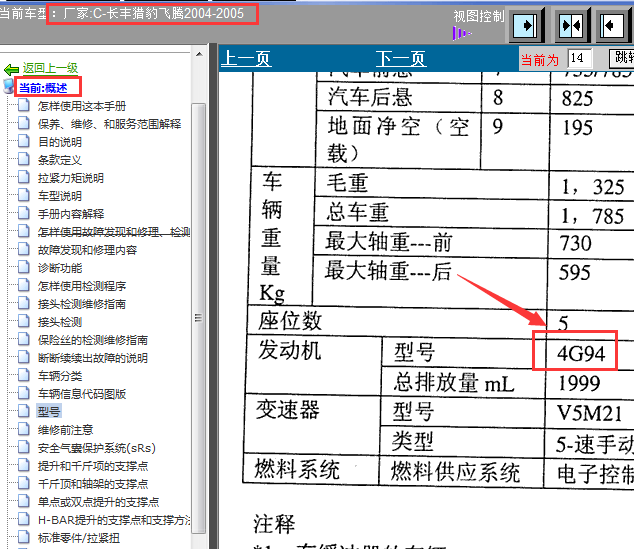Select 当前:概述 tree node
The height and width of the screenshot is (549, 634).
pyautogui.click(x=43, y=88)
